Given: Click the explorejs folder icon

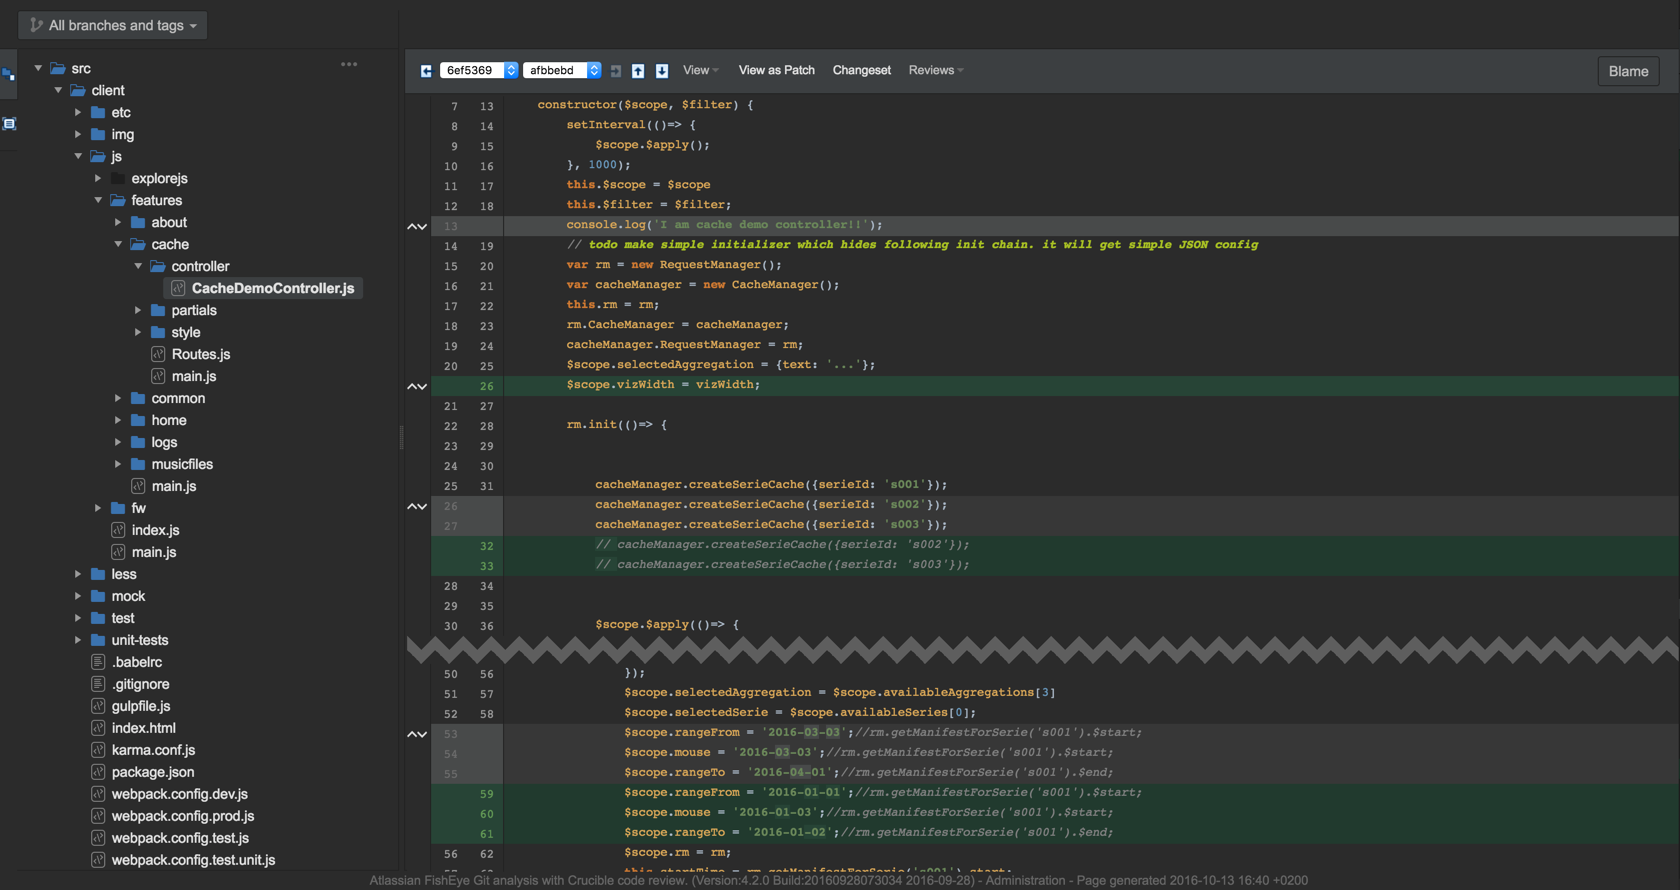Looking at the screenshot, I should point(118,179).
